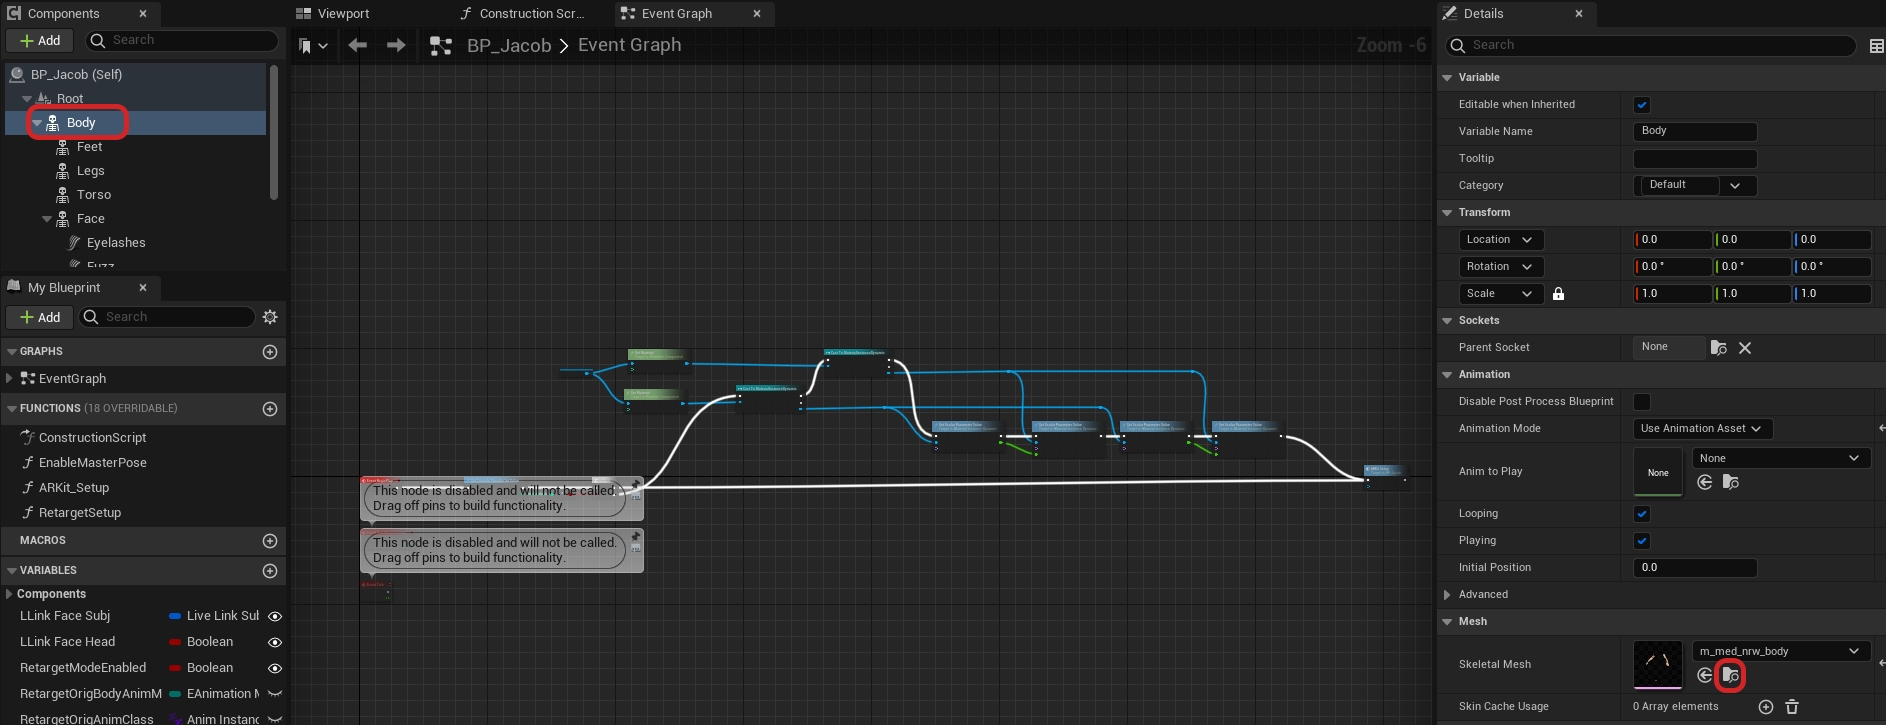Viewport: 1886px width, 725px height.
Task: Open Details panel property matrix view icon
Action: point(1876,46)
